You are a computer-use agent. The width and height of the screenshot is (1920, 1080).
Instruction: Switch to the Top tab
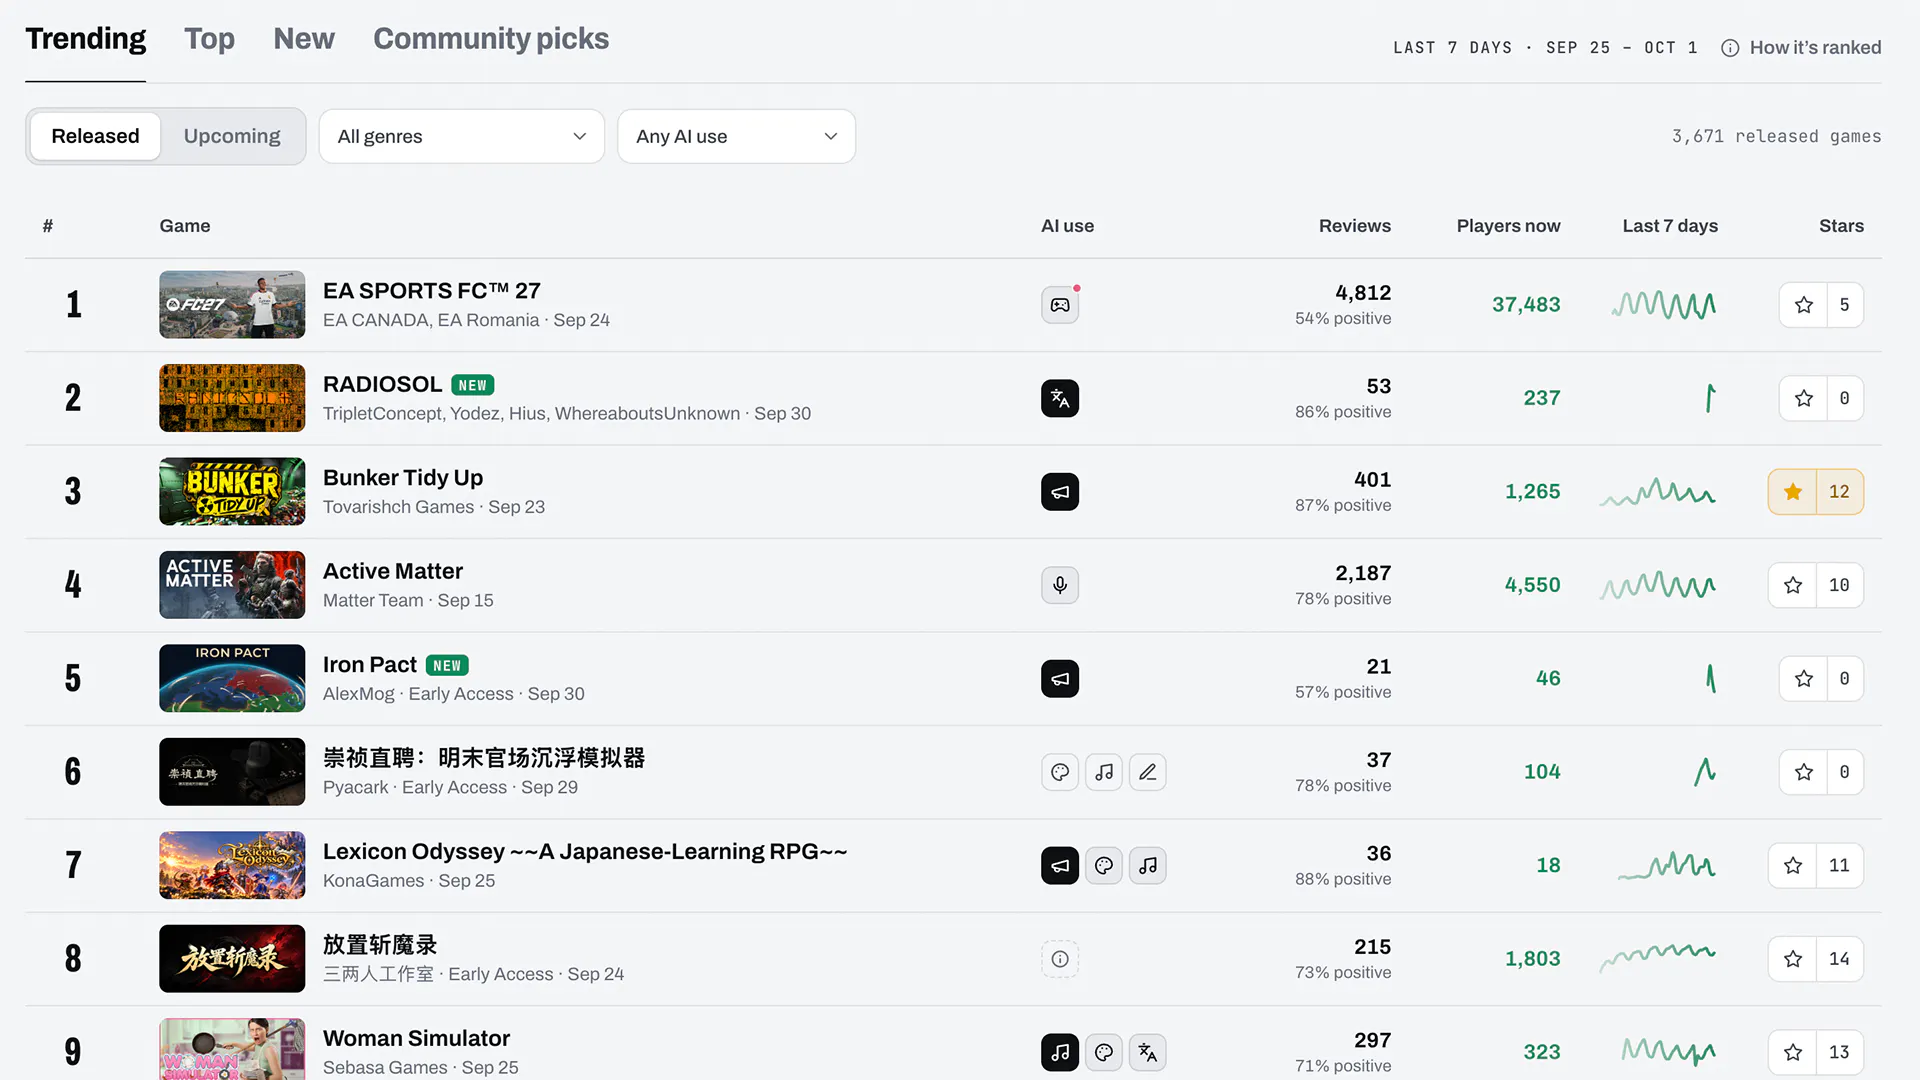point(209,39)
